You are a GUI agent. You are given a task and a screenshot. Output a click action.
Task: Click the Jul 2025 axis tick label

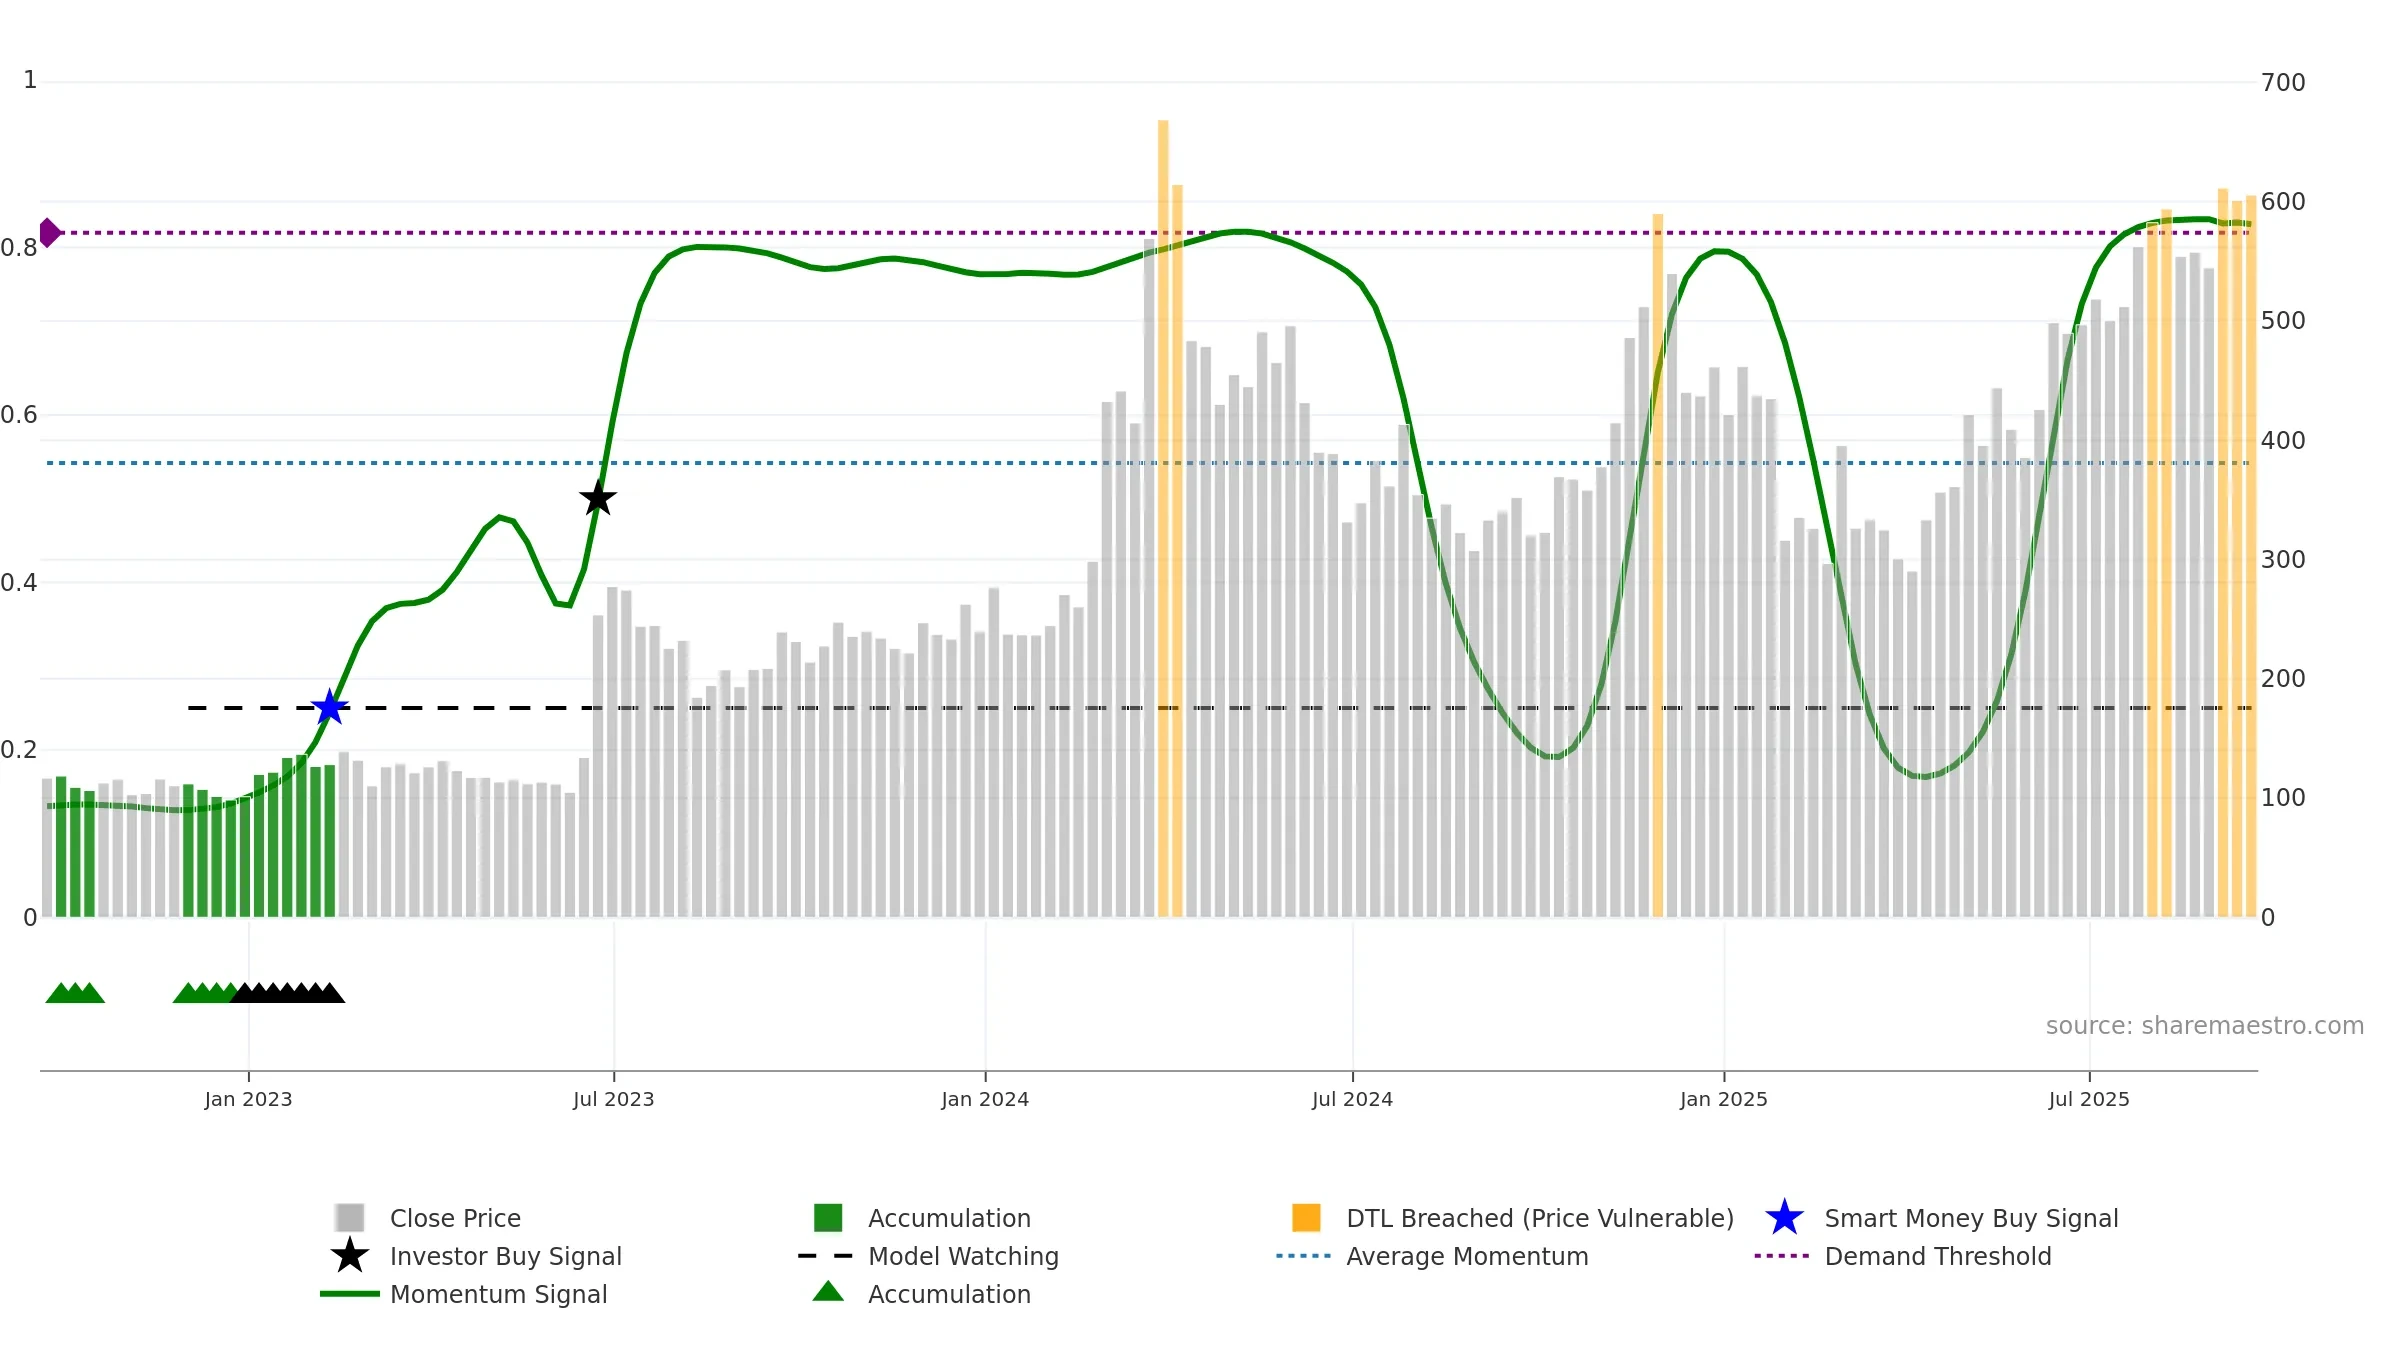pos(2089,1100)
